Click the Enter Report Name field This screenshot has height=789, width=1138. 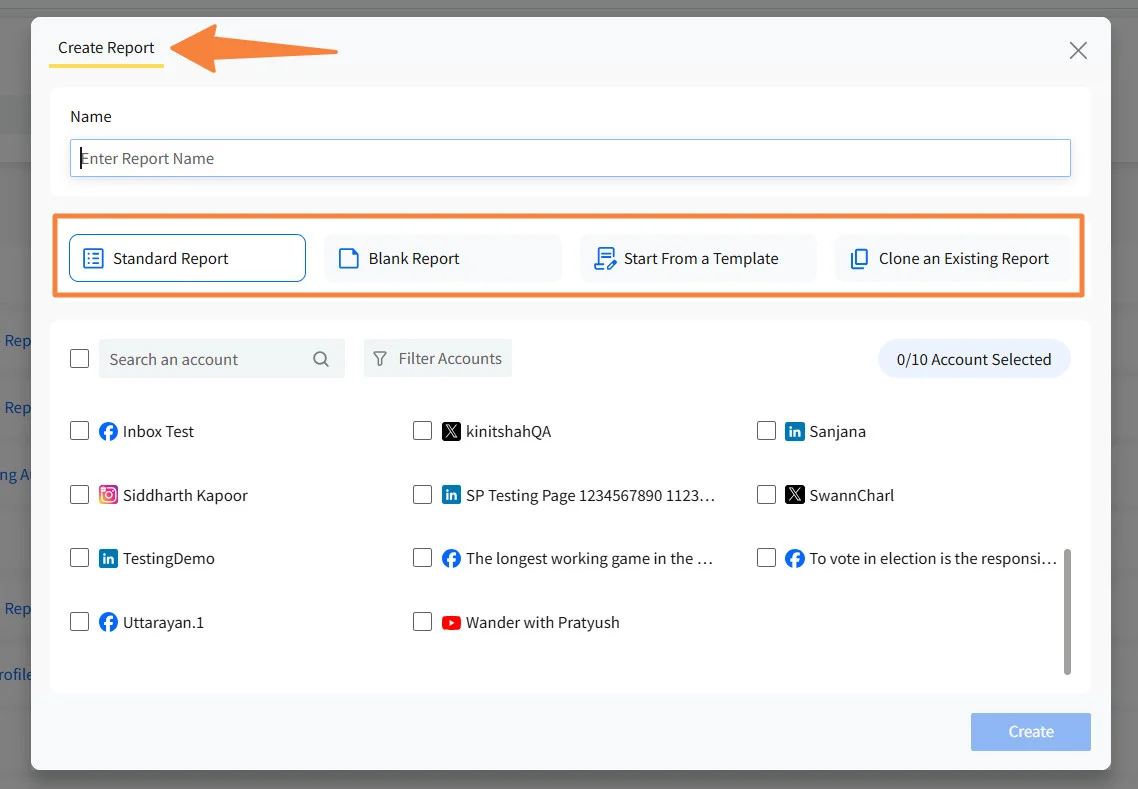570,158
